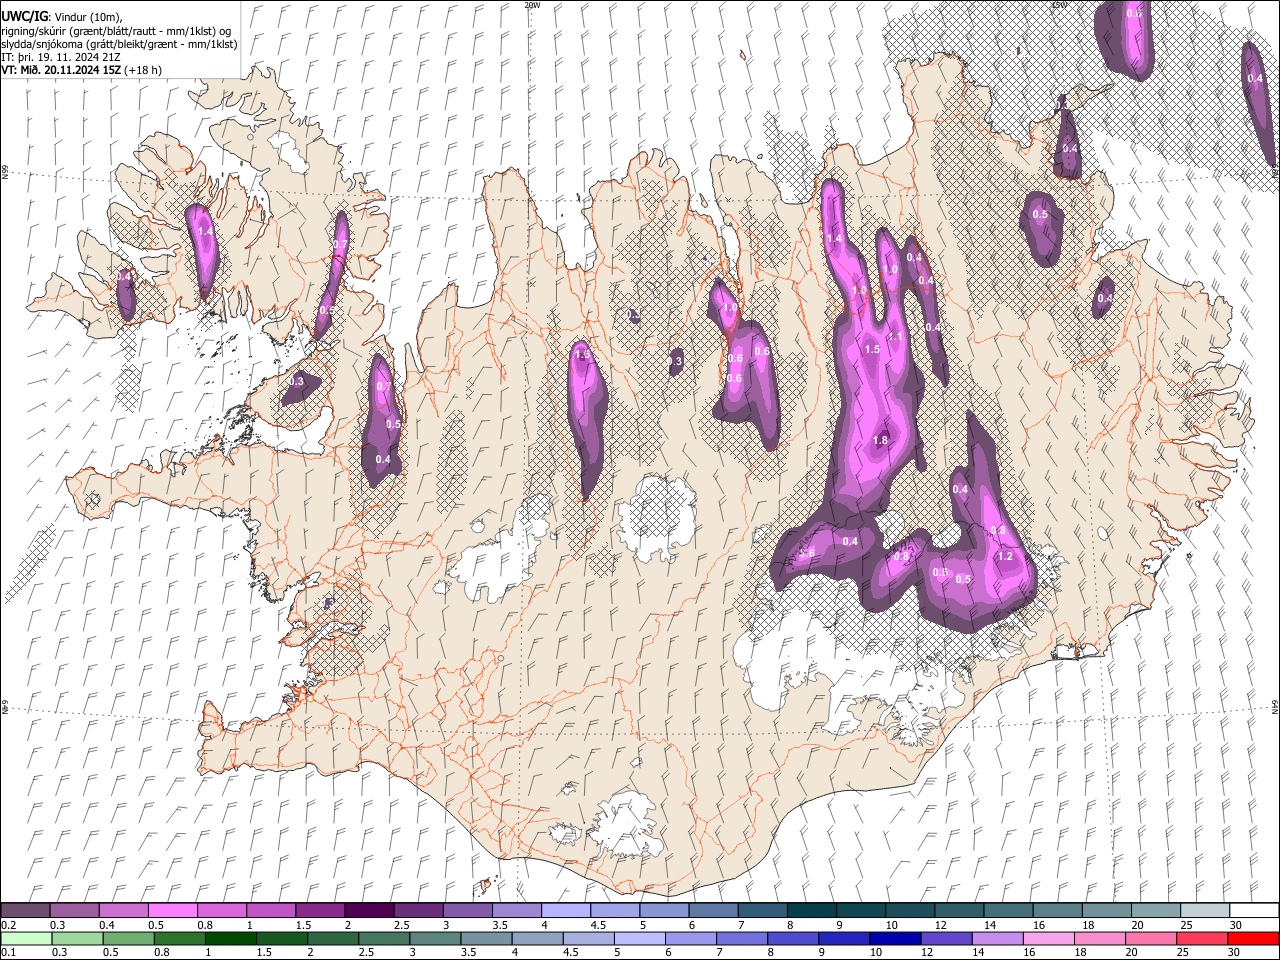The image size is (1280, 960).
Task: Click the bold "VT: Mið. 20.11.2024 15Z" text
Action: [62, 70]
